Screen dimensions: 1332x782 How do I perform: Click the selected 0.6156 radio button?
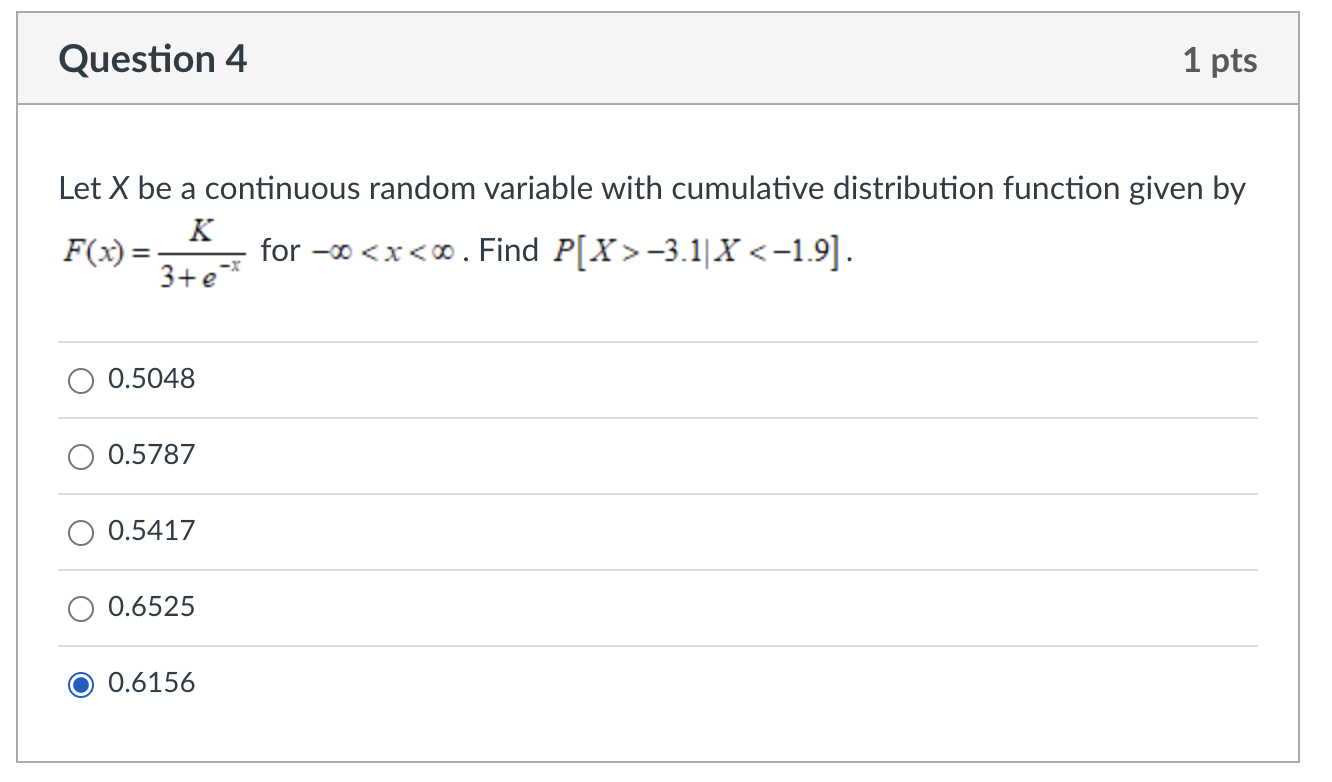click(x=81, y=684)
